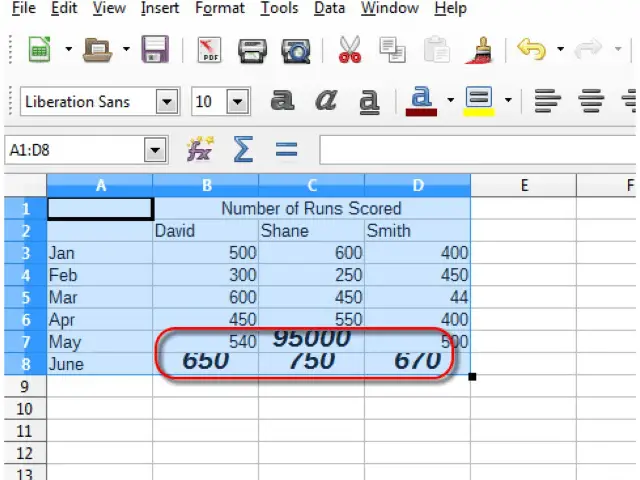Open the Data menu

point(329,8)
